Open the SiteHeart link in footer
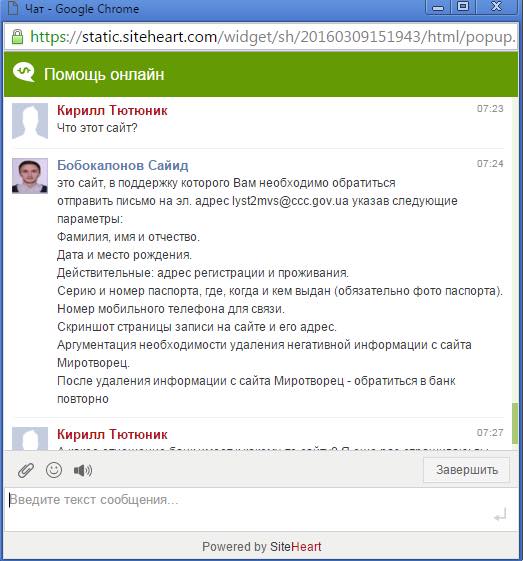This screenshot has height=561, width=523. [x=295, y=547]
